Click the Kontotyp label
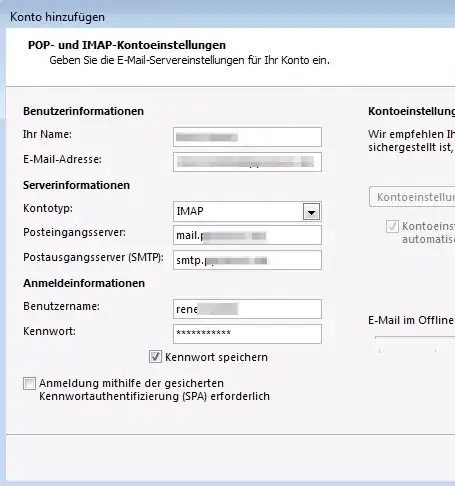This screenshot has height=486, width=455. (x=48, y=208)
